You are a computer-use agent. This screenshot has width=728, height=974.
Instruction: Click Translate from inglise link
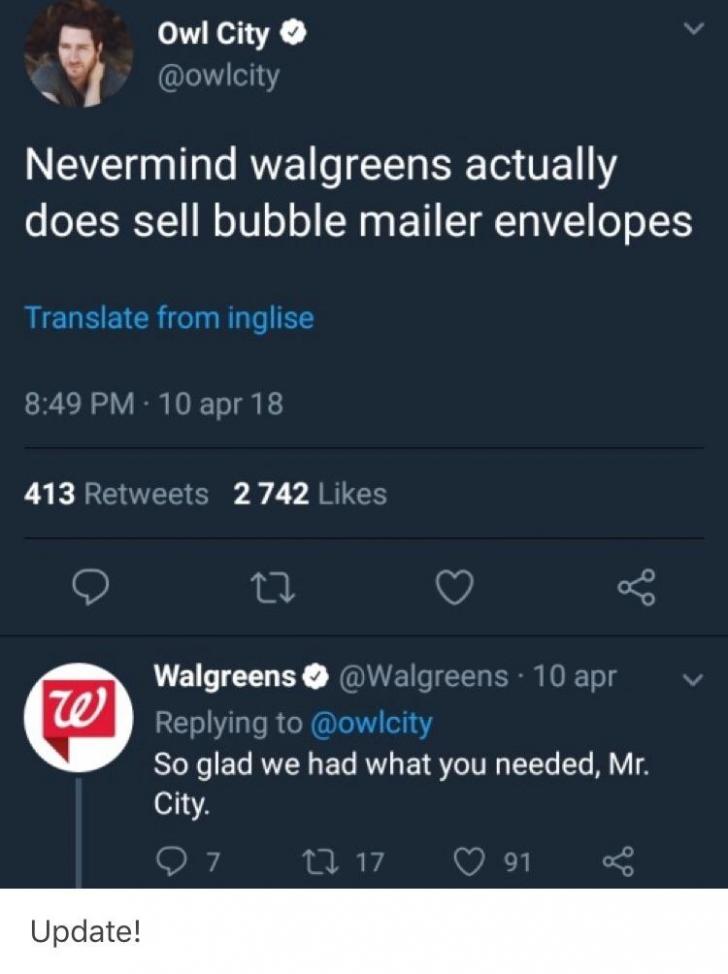coord(170,318)
